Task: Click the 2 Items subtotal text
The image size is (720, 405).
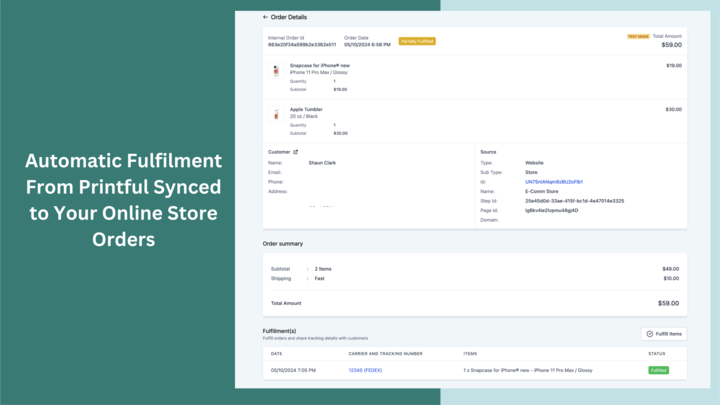Action: pyautogui.click(x=323, y=269)
